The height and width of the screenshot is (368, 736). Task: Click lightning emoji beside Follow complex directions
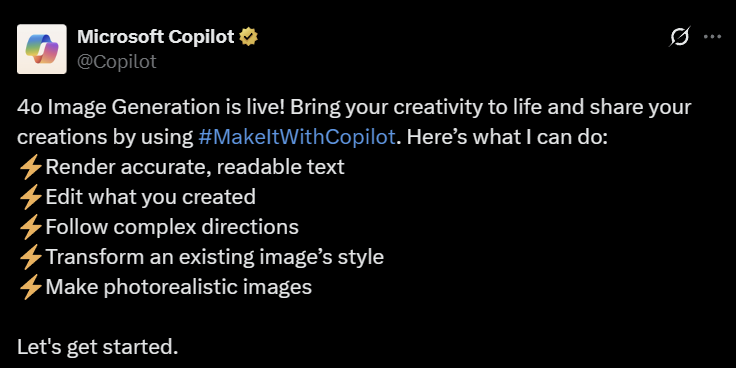pos(31,228)
